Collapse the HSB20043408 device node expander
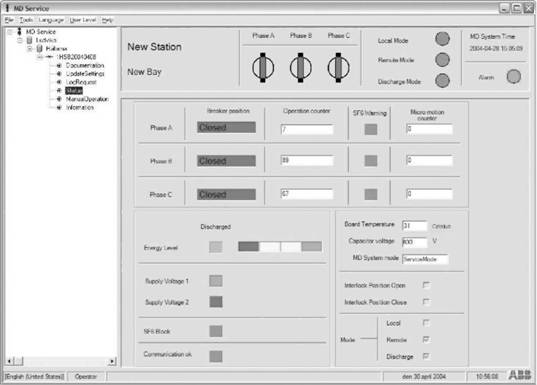The width and height of the screenshot is (537, 385). tap(40, 57)
